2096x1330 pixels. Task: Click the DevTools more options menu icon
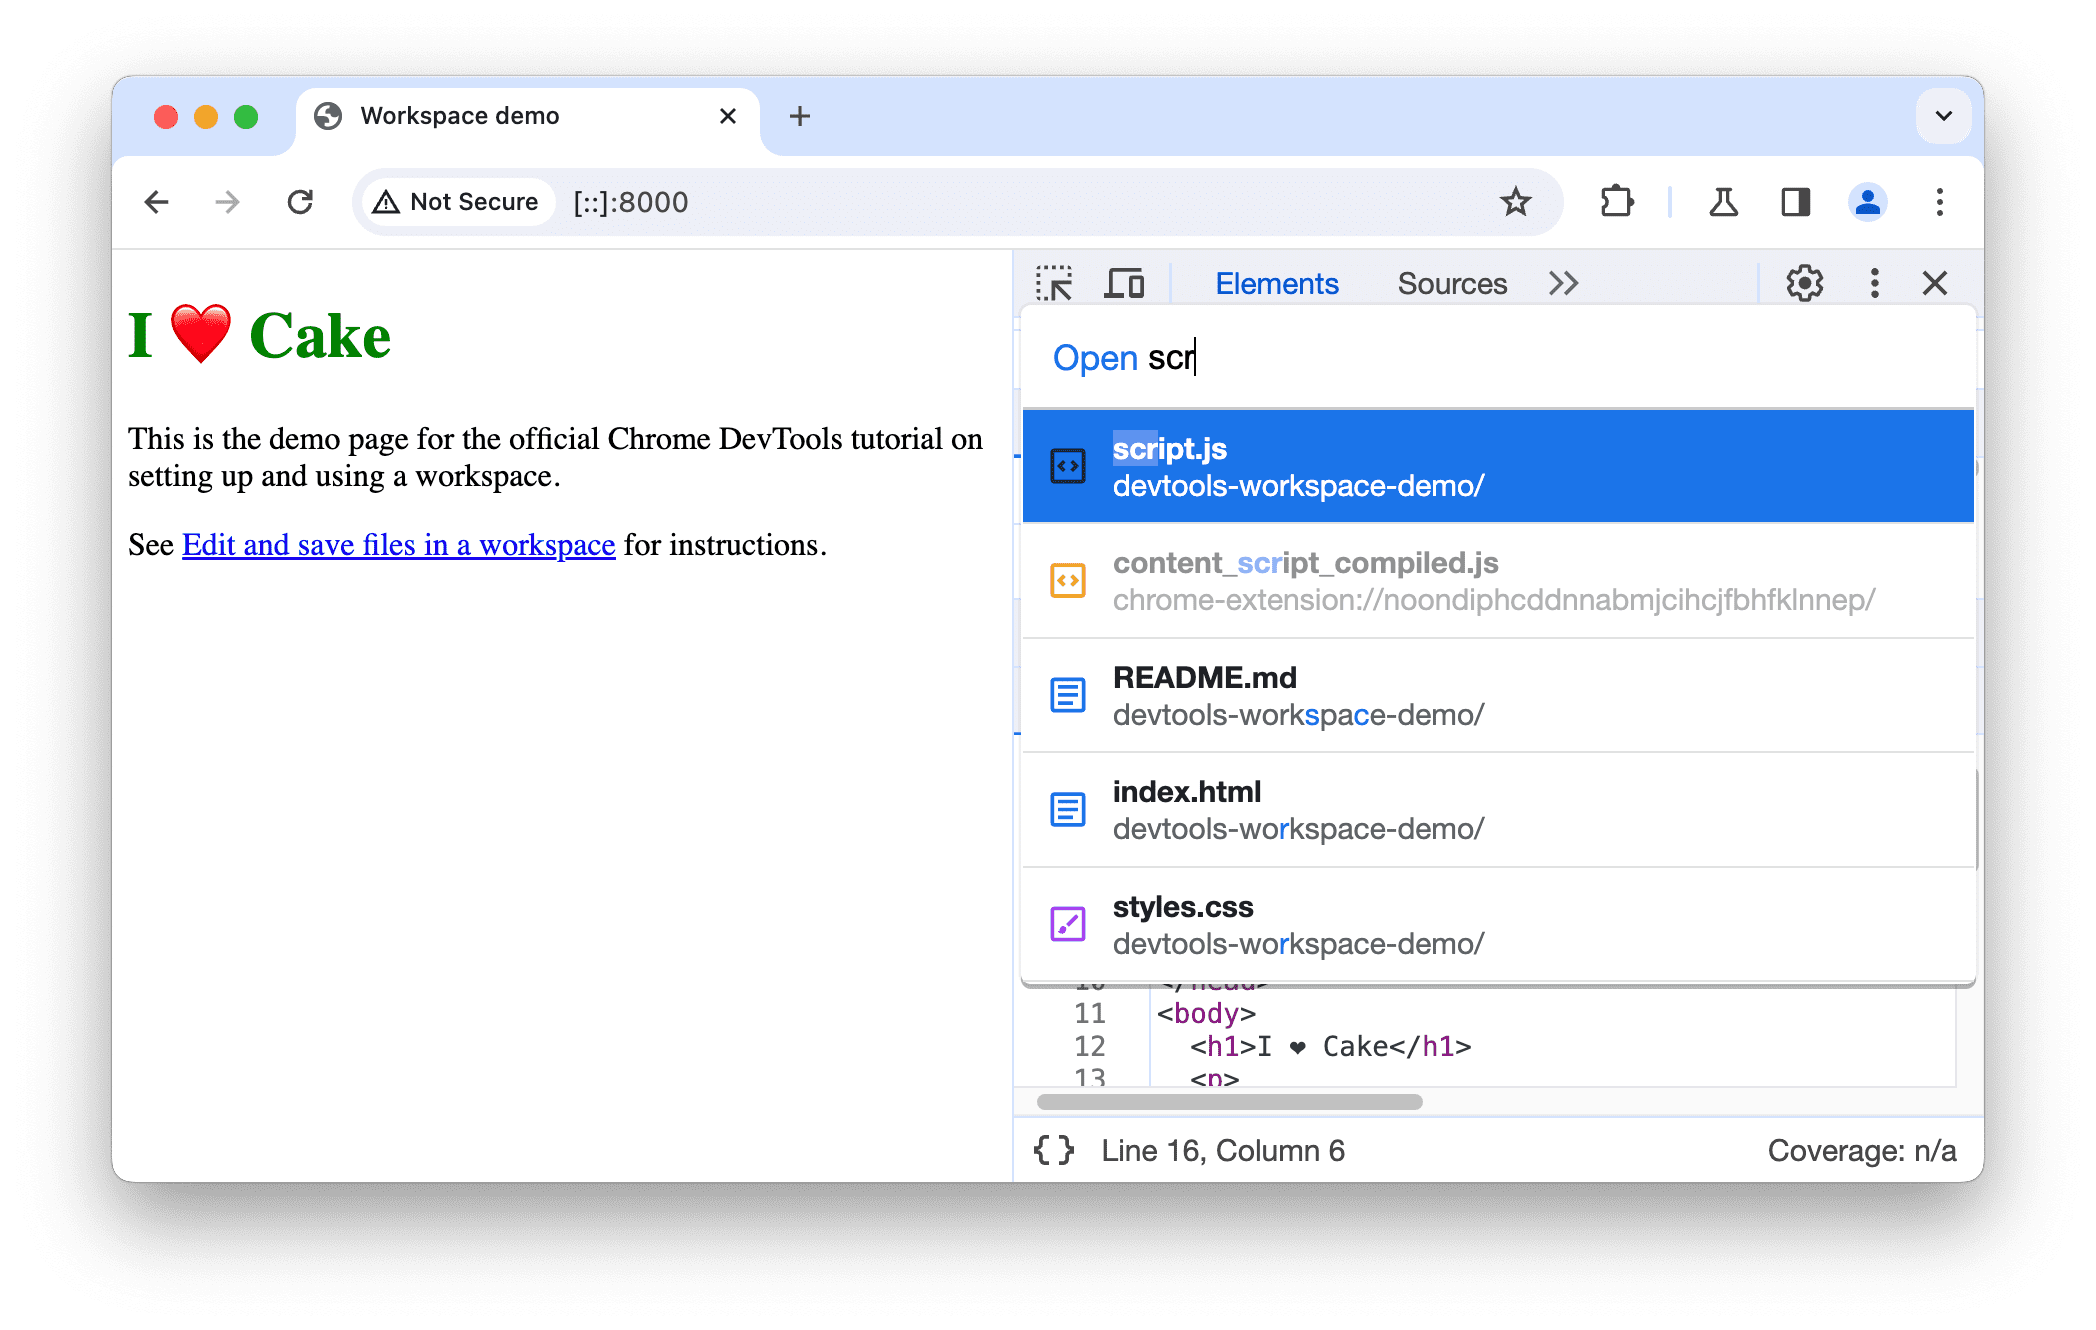[x=1871, y=282]
